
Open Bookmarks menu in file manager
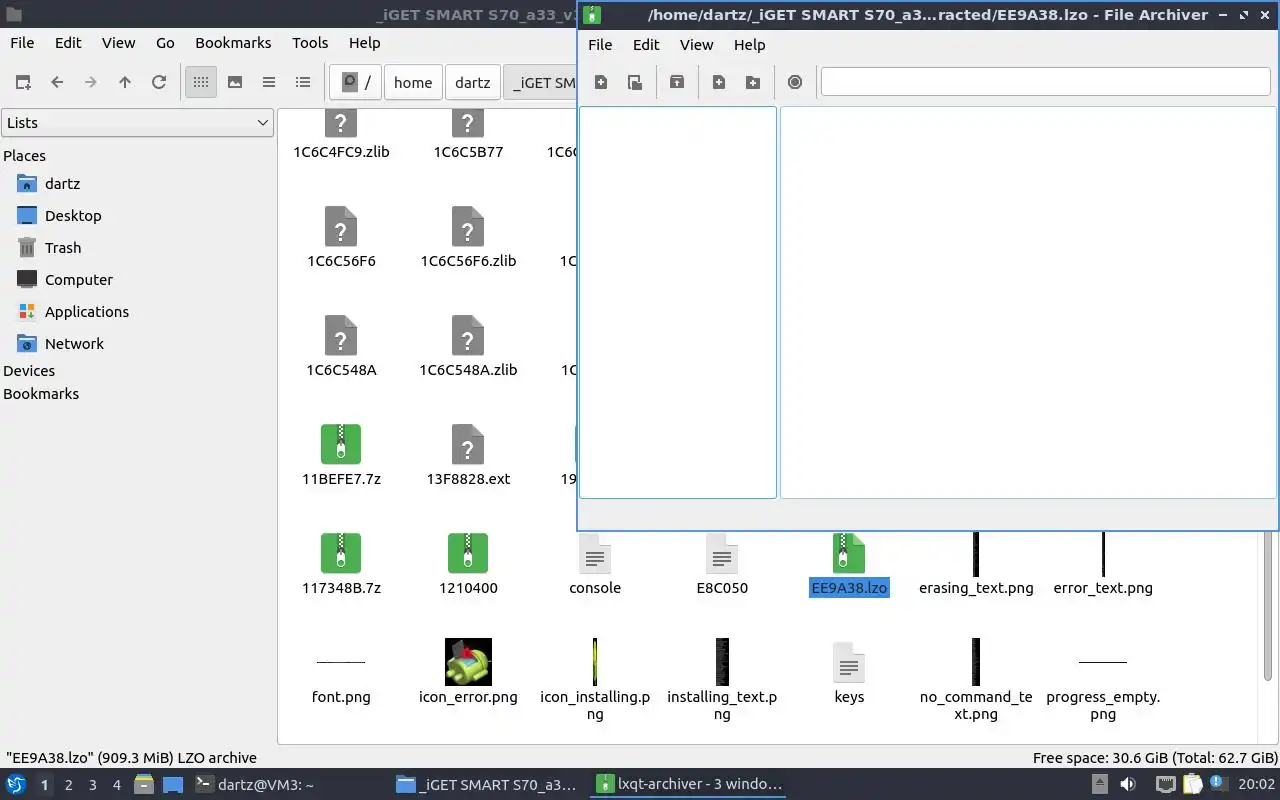(233, 43)
